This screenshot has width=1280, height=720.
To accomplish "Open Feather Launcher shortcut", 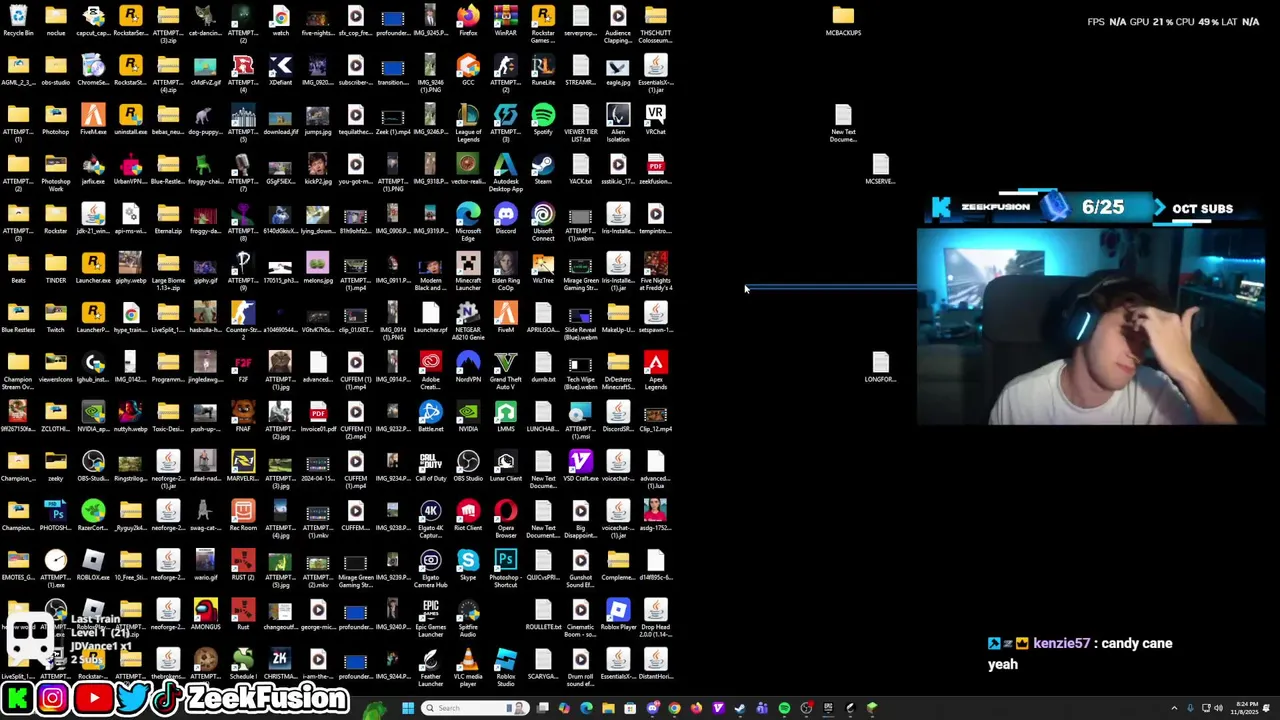I will (430, 667).
